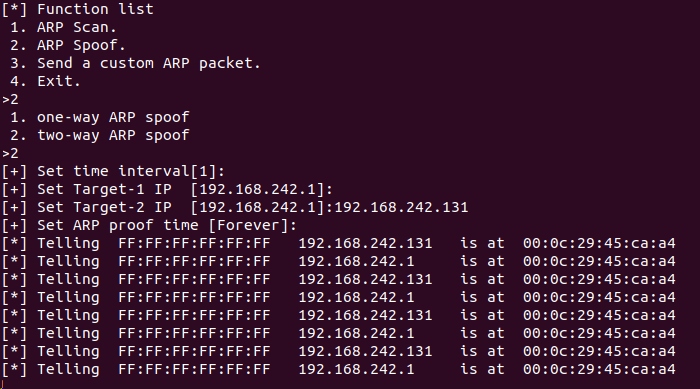Select the ARP Scan menu line
This screenshot has height=389, width=700.
(63, 27)
